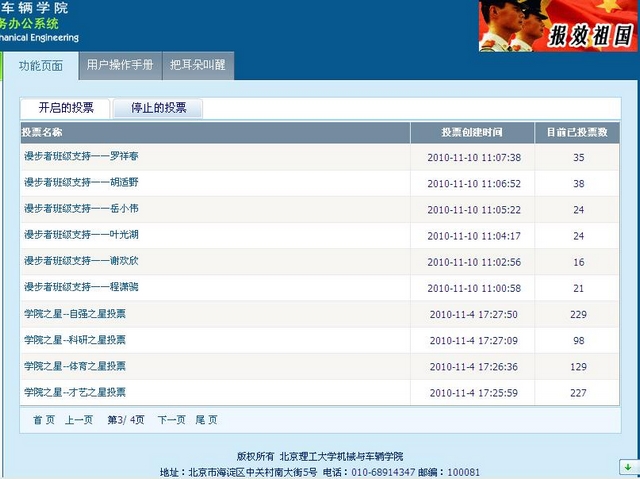Click the 报效祖国 banner image
Image resolution: width=640 pixels, height=479 pixels.
coord(558,25)
